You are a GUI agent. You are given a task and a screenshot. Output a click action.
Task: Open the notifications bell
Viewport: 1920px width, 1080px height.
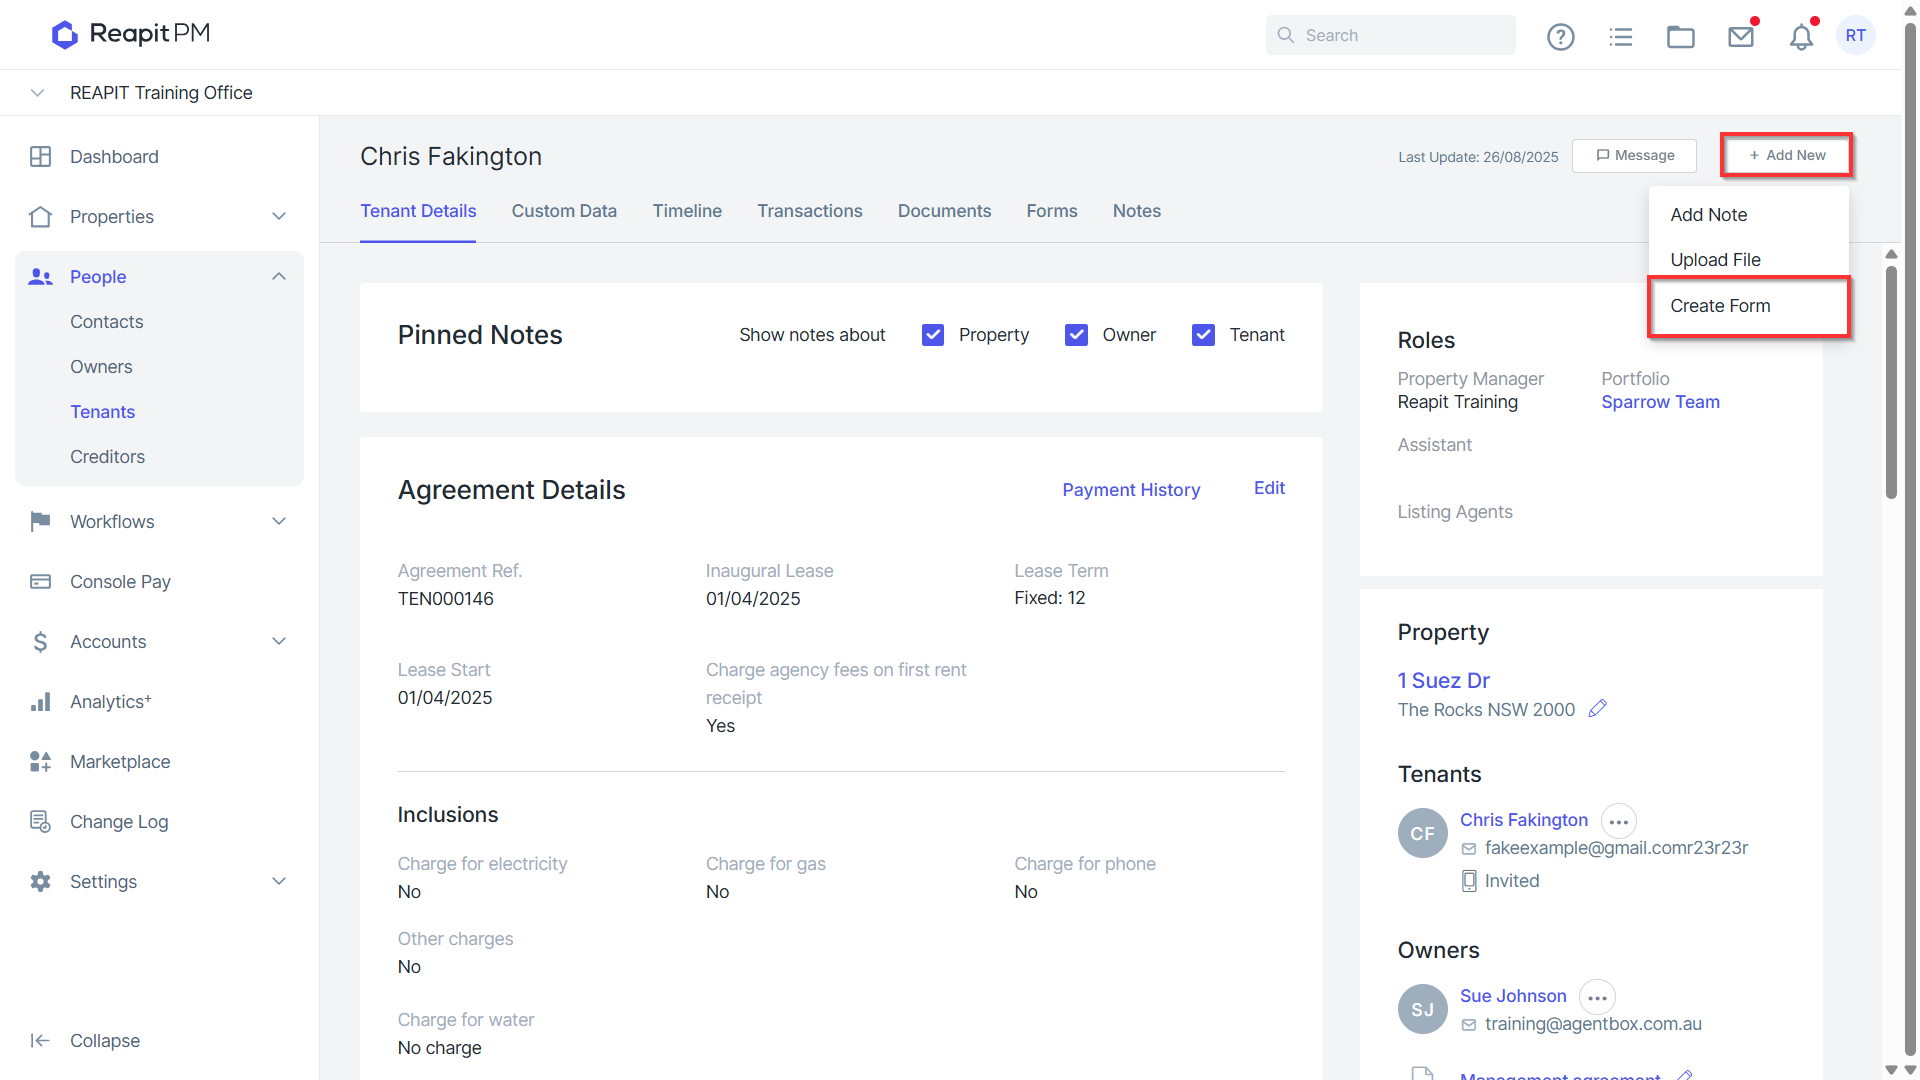pyautogui.click(x=1801, y=37)
